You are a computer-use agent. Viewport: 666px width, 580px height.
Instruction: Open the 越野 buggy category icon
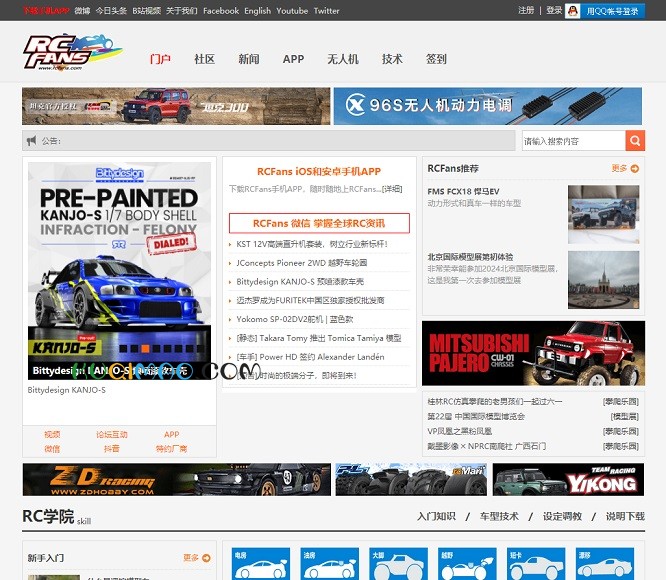click(467, 564)
